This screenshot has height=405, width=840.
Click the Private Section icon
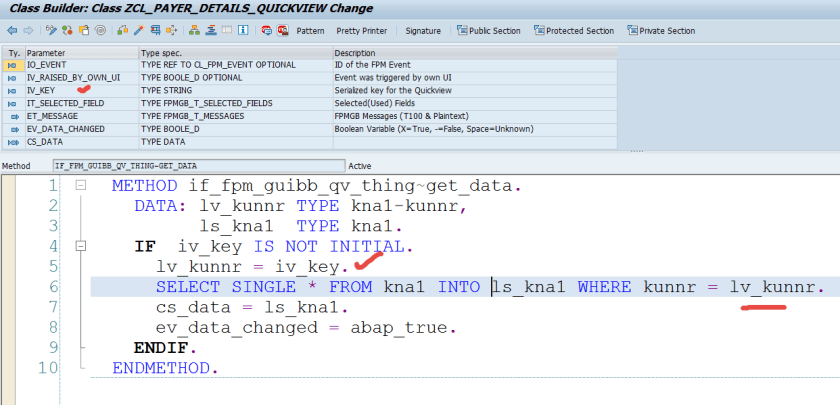coord(633,31)
